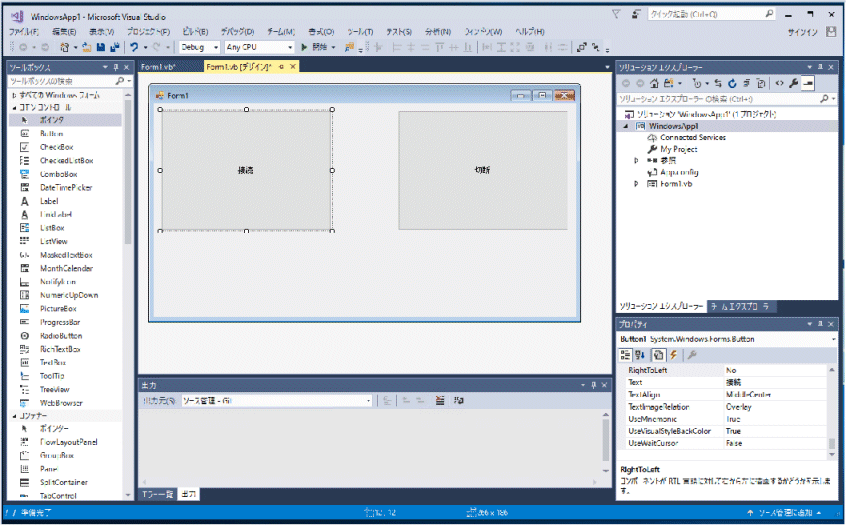Open the Edit menu
The width and height of the screenshot is (846, 525).
tap(64, 32)
